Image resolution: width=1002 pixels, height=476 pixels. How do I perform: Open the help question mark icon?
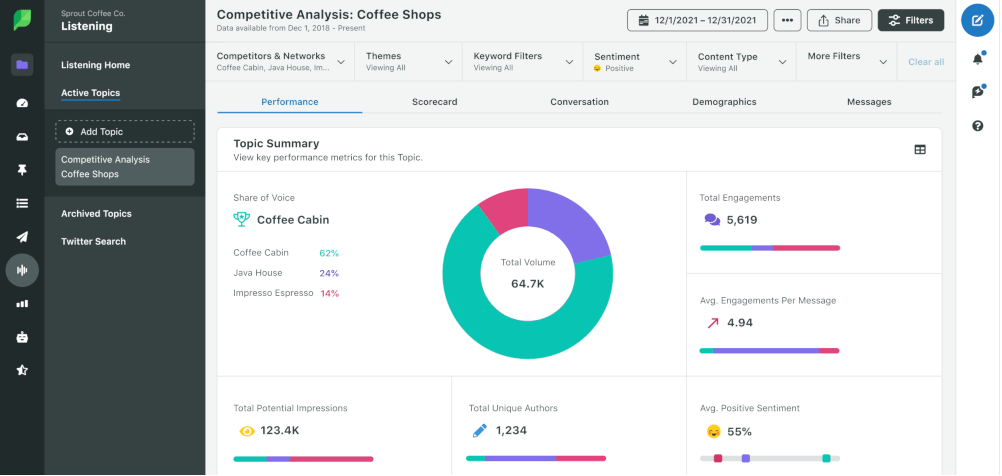pyautogui.click(x=978, y=126)
